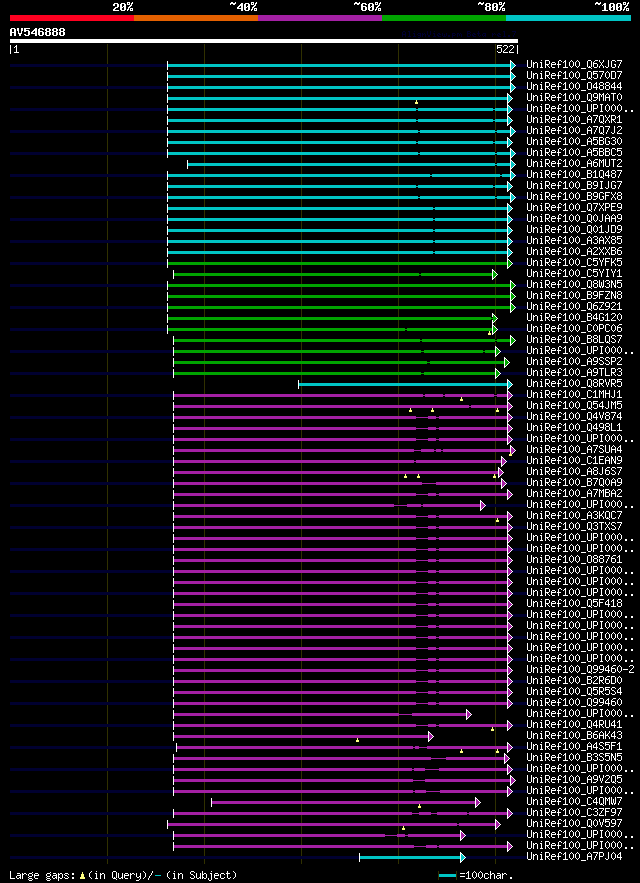Go to UniRef100_Q01JD9 entry
This screenshot has height=883, width=640.
pyautogui.click(x=574, y=229)
